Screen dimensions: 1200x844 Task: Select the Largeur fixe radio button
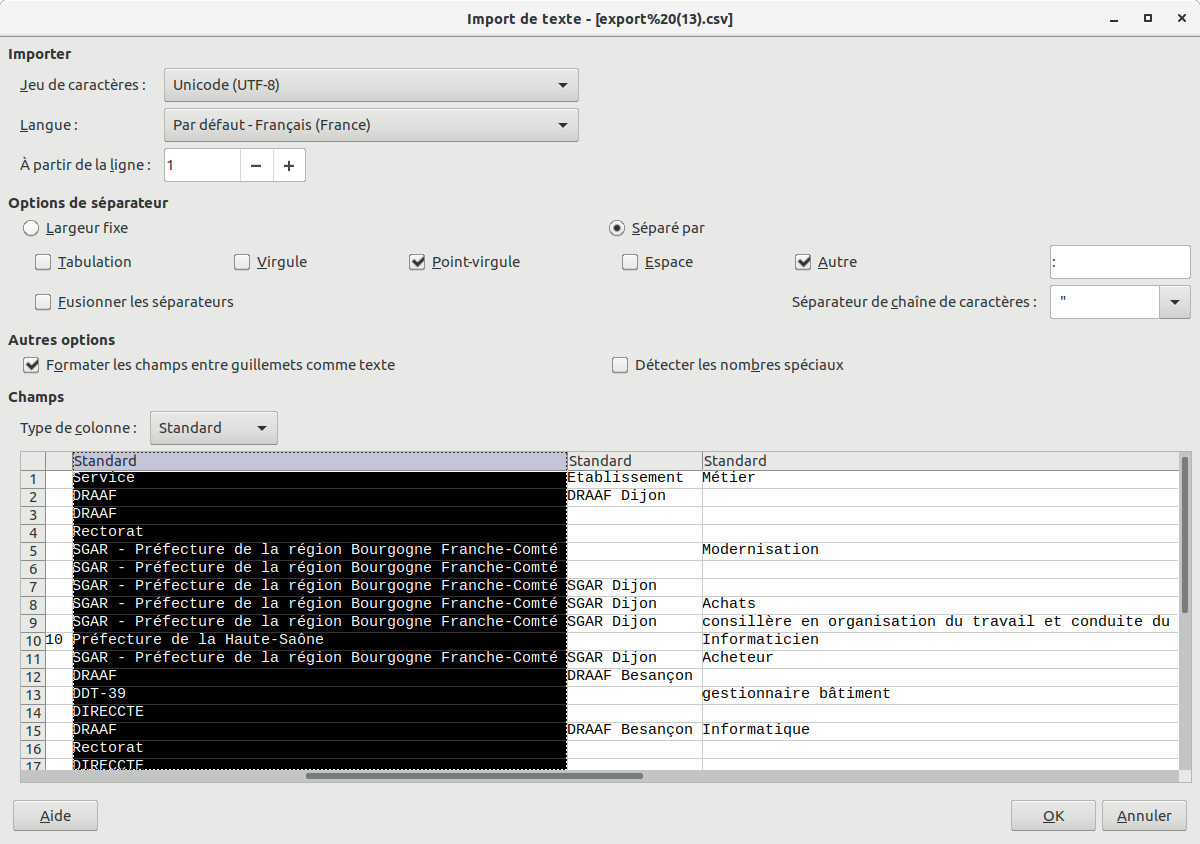tap(31, 228)
